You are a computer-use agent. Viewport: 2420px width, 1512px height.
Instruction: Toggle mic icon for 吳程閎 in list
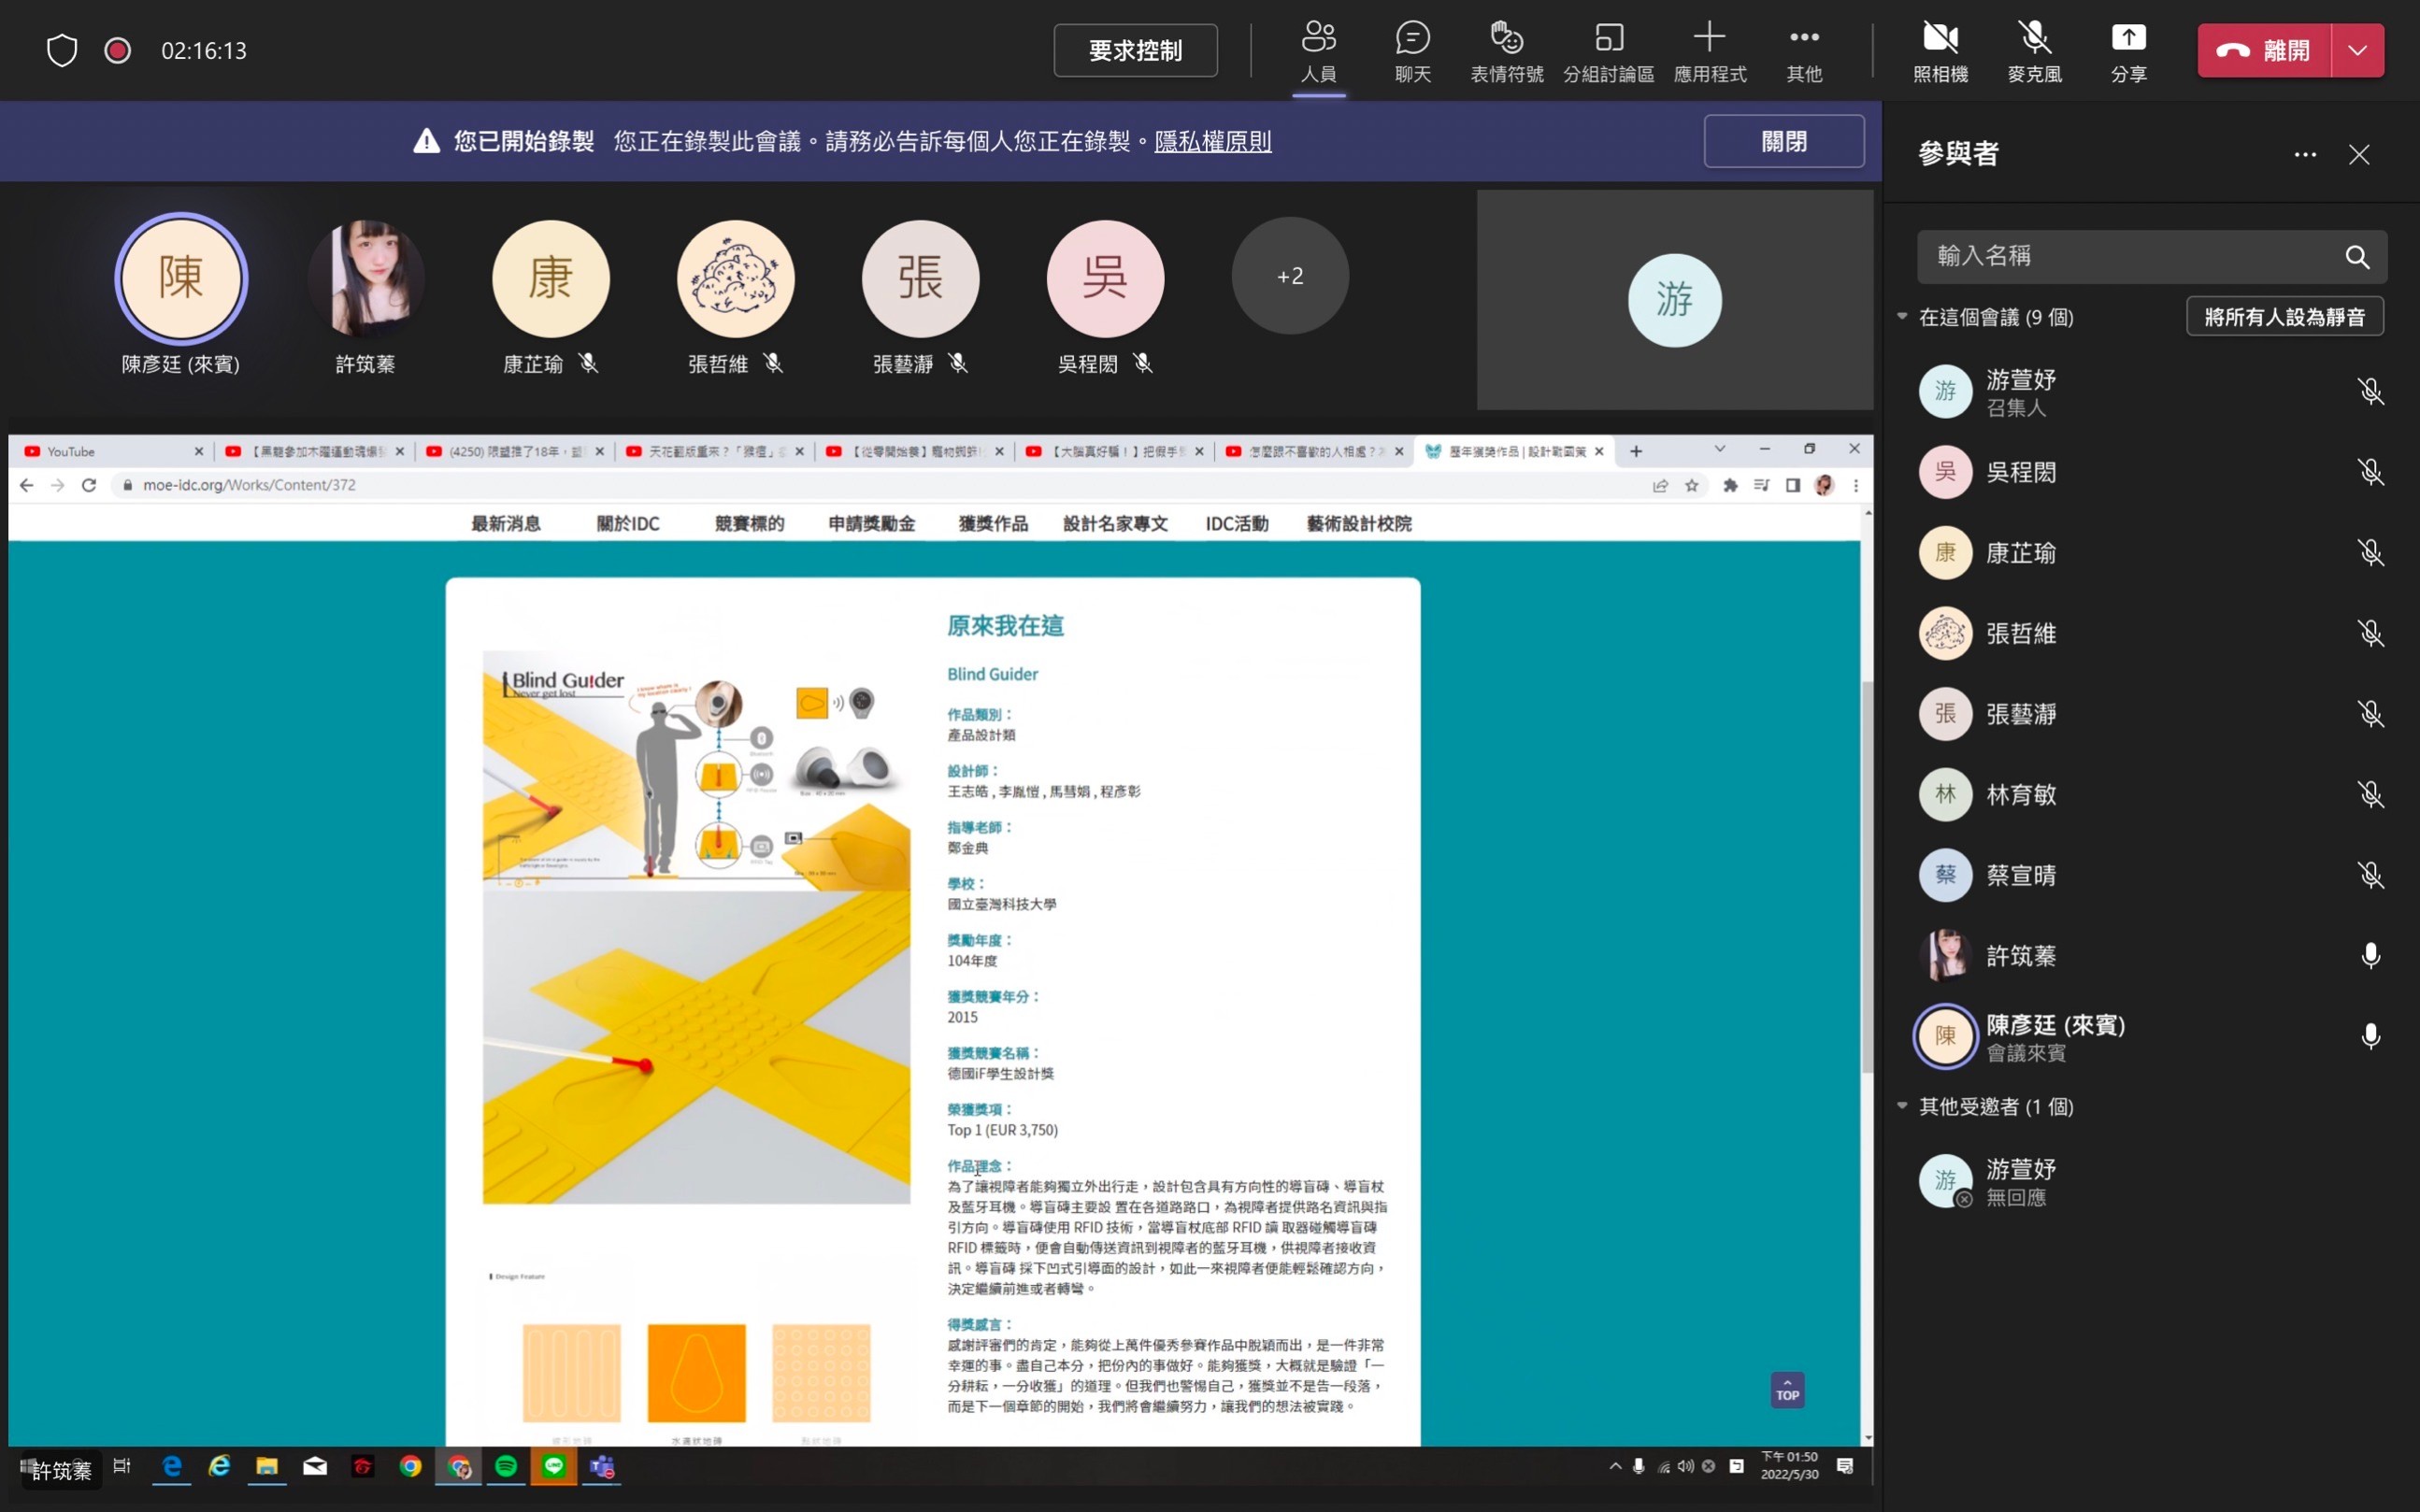(x=2370, y=471)
